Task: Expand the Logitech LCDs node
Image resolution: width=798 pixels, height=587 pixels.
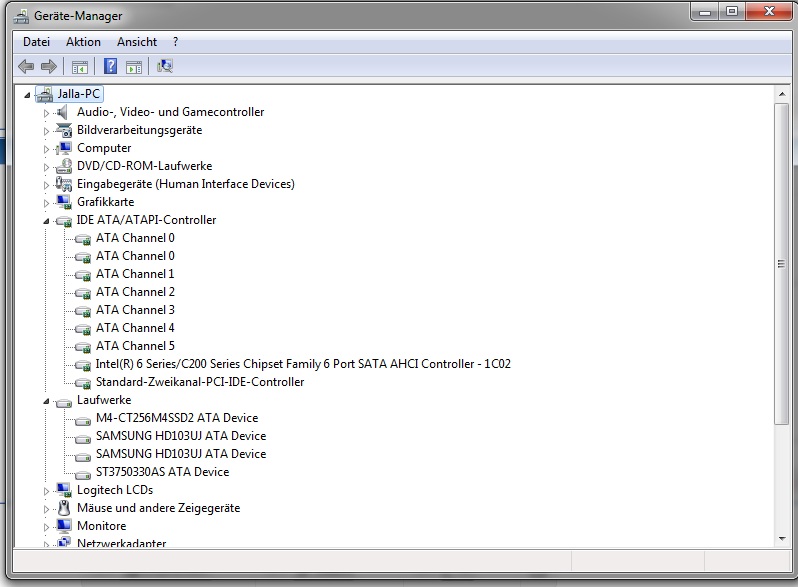Action: tap(46, 491)
